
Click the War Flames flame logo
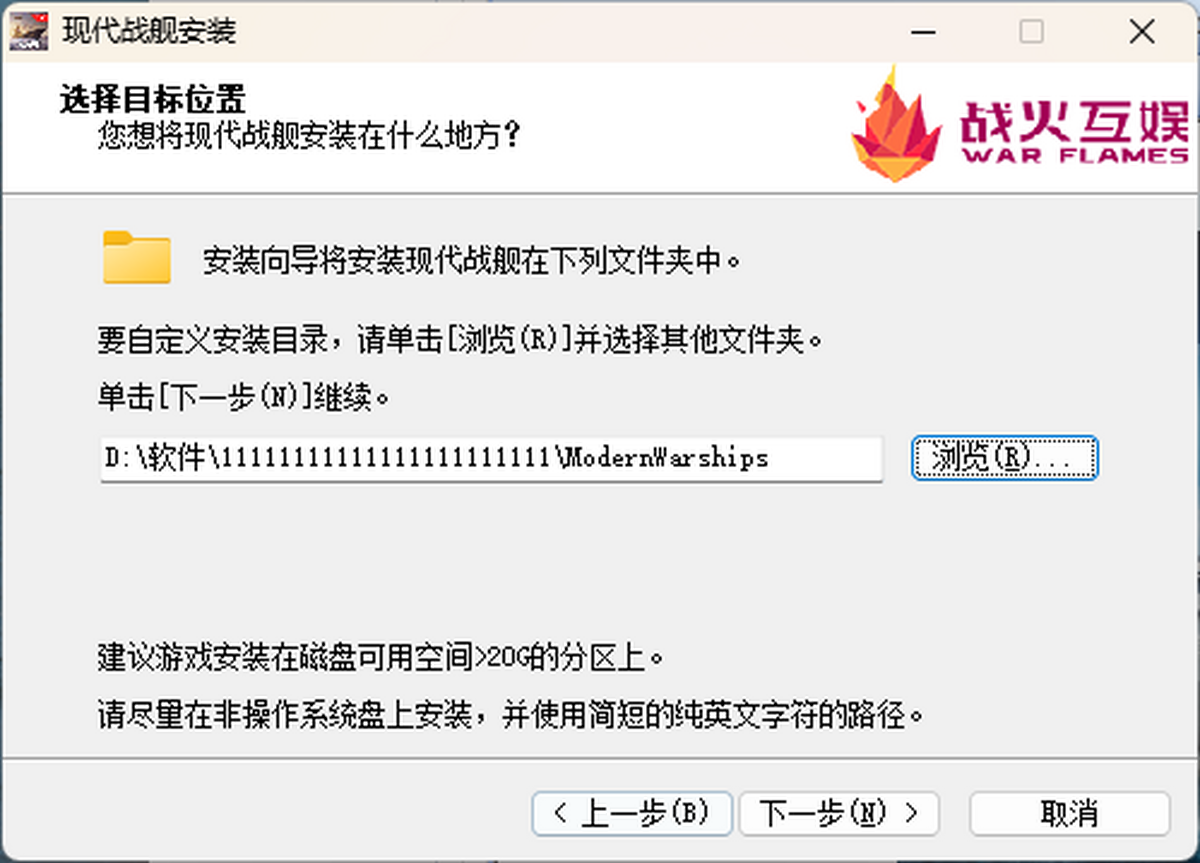point(895,125)
